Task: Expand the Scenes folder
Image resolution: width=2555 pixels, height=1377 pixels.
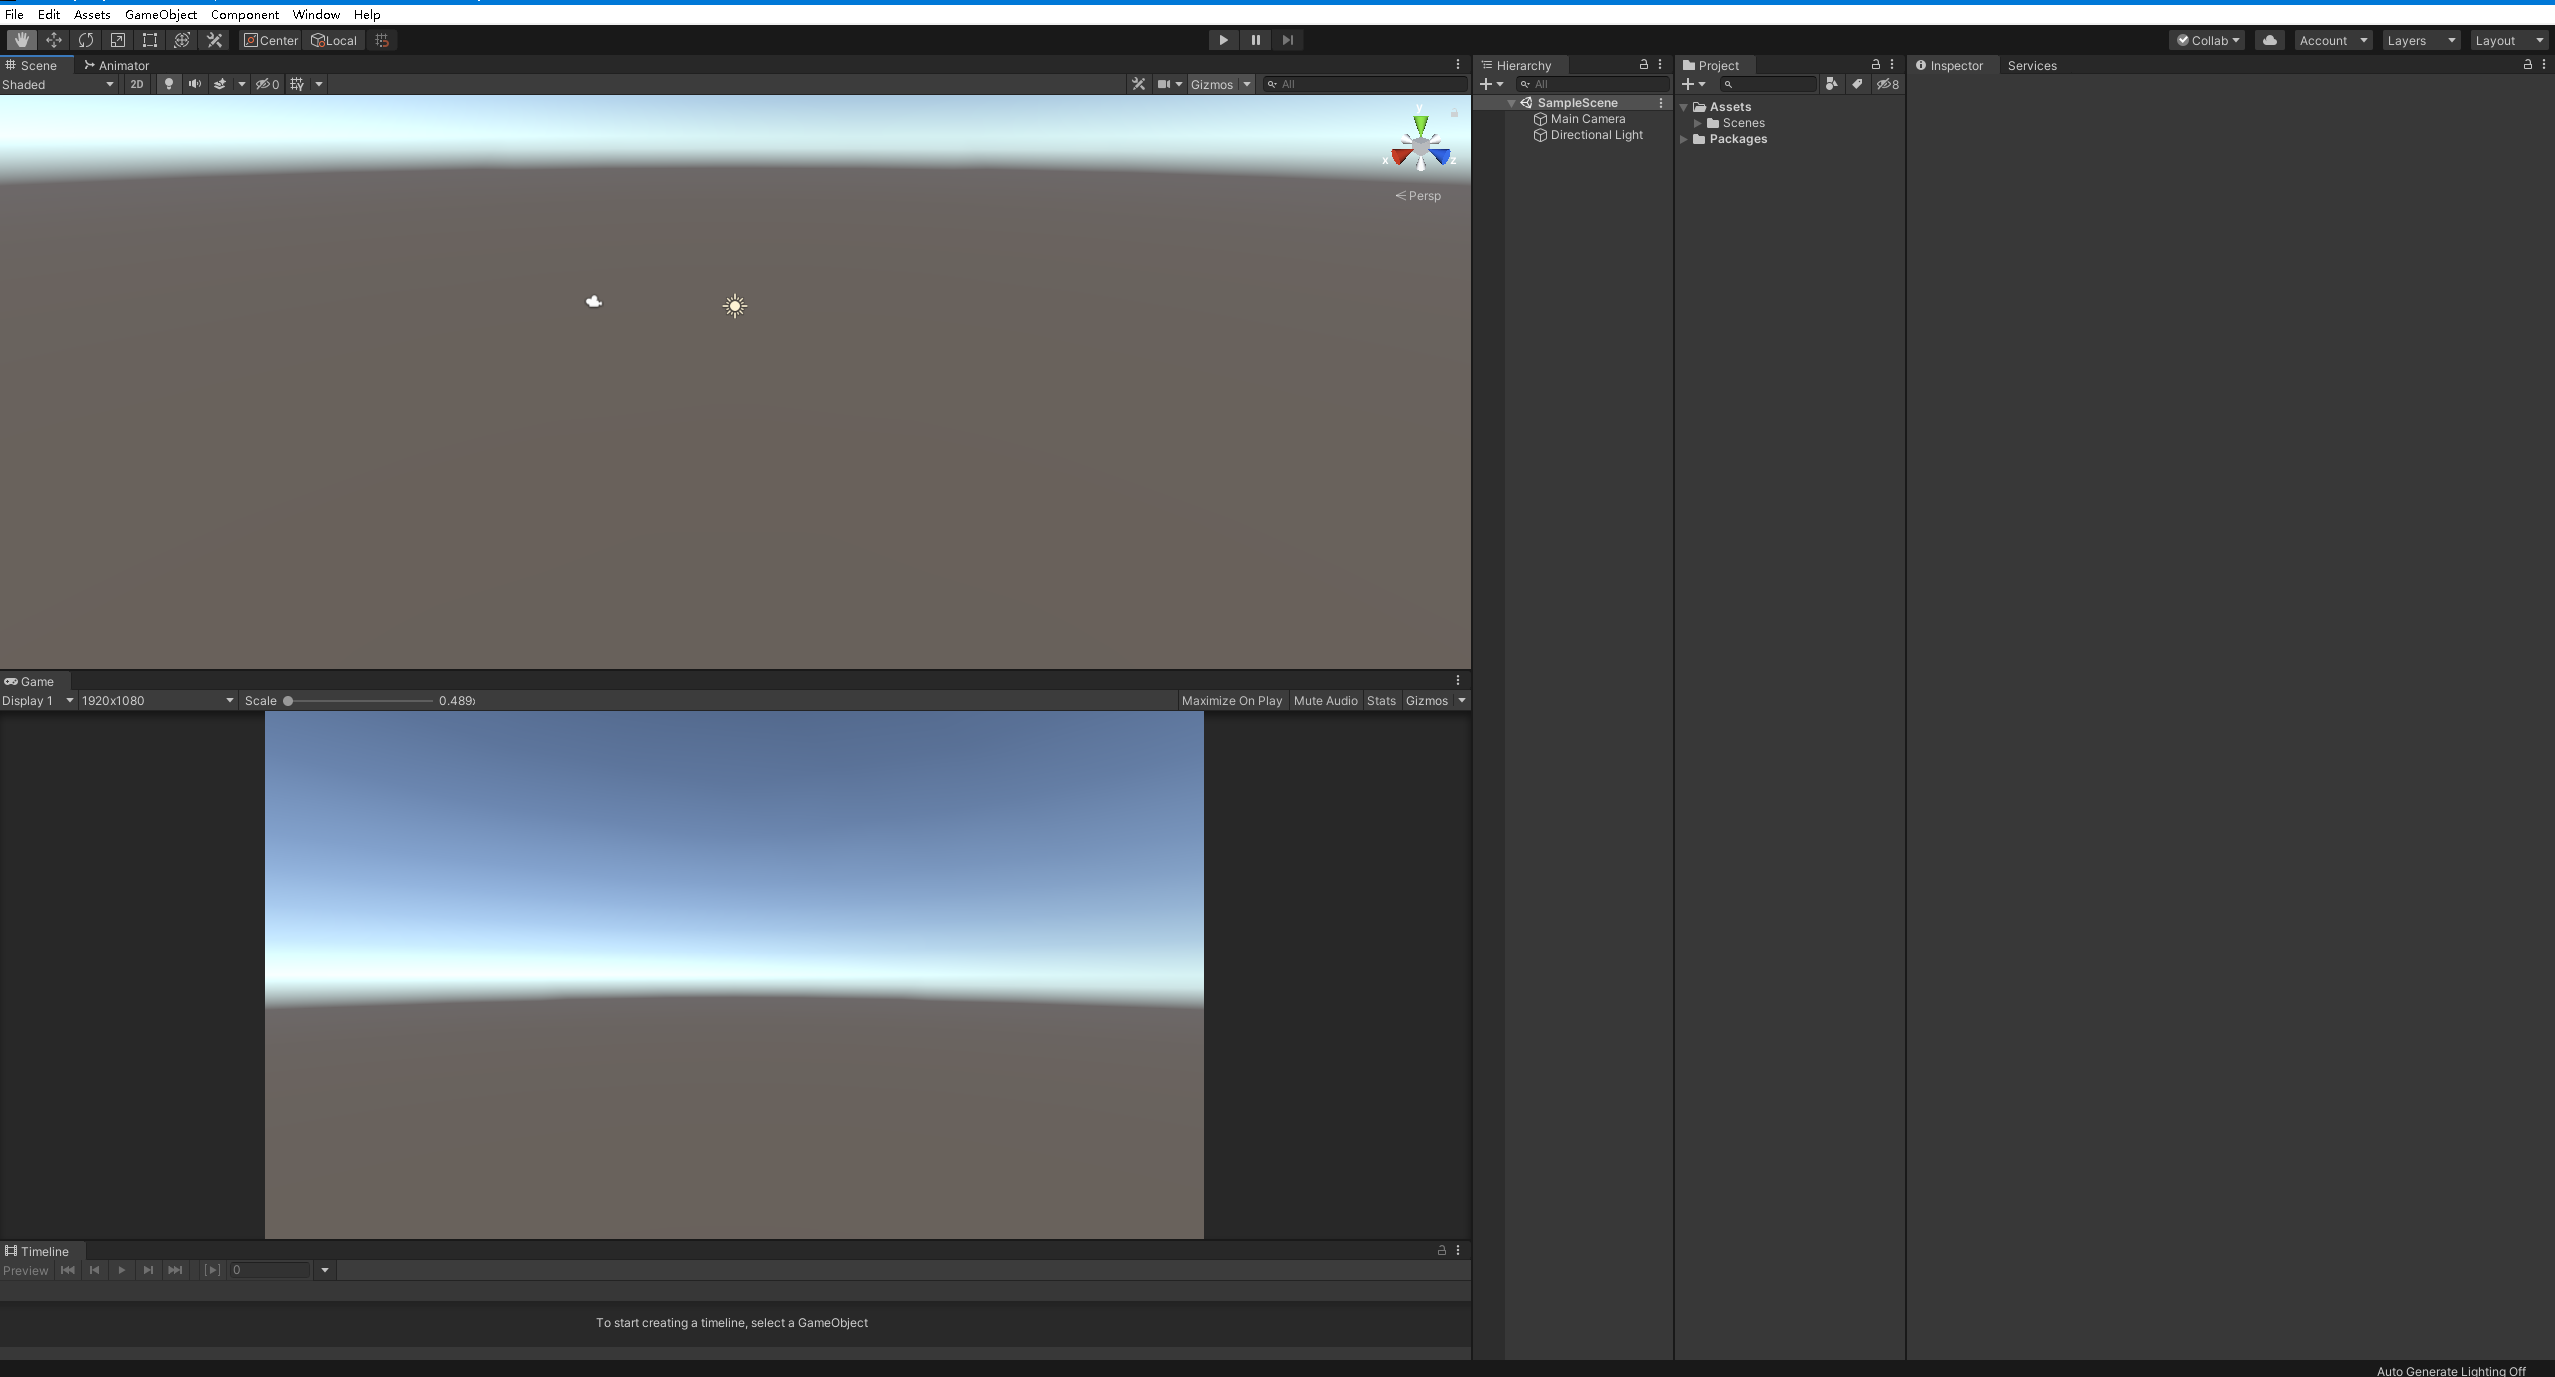Action: 1697,123
